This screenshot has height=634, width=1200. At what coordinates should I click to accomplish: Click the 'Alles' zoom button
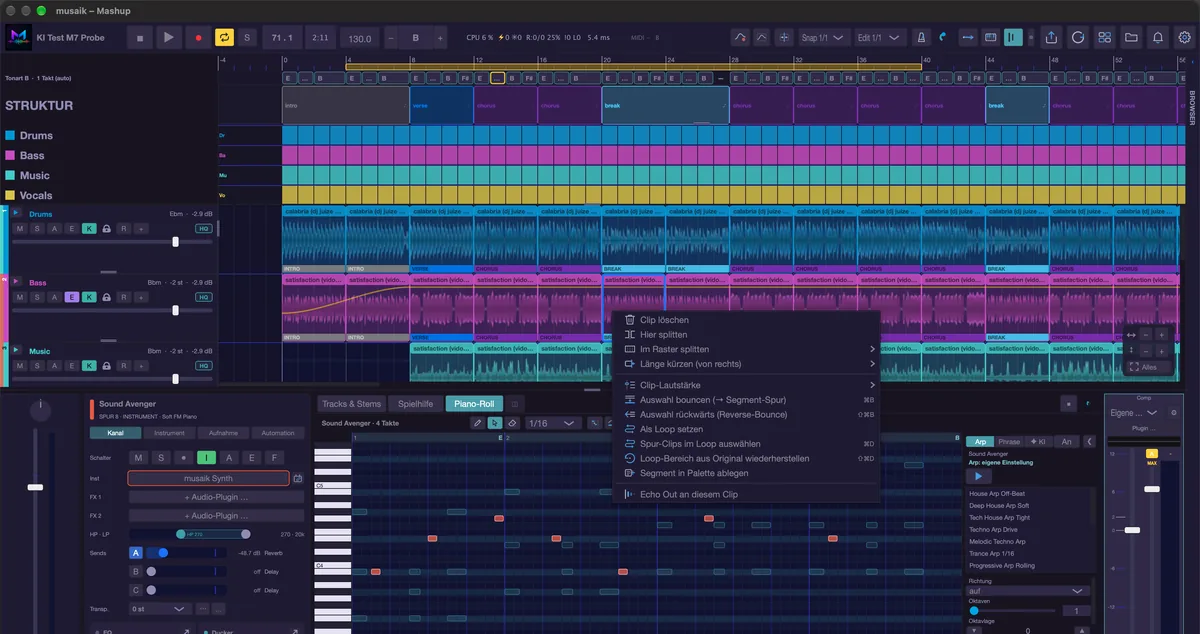pyautogui.click(x=1148, y=367)
